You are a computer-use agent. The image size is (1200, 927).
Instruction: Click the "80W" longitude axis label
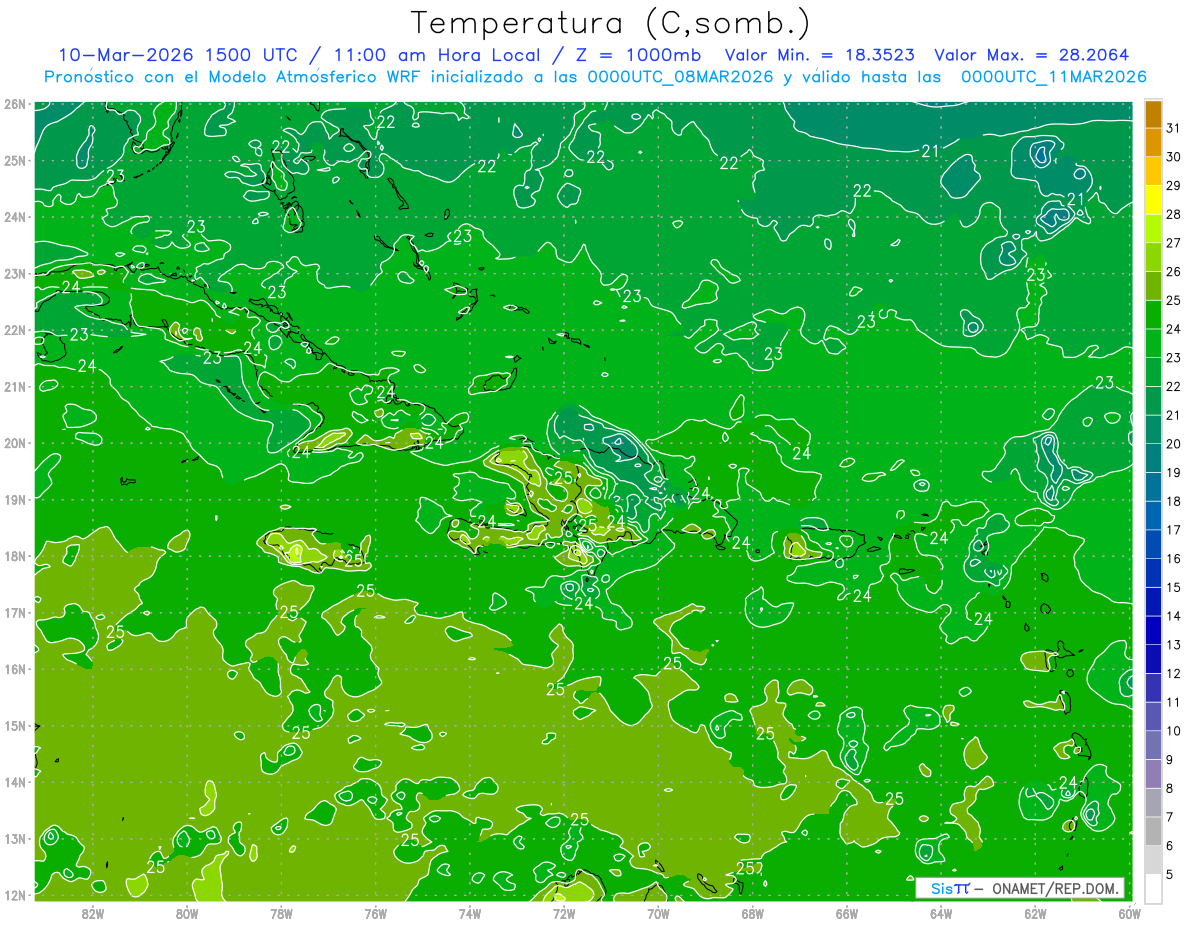coord(187,912)
